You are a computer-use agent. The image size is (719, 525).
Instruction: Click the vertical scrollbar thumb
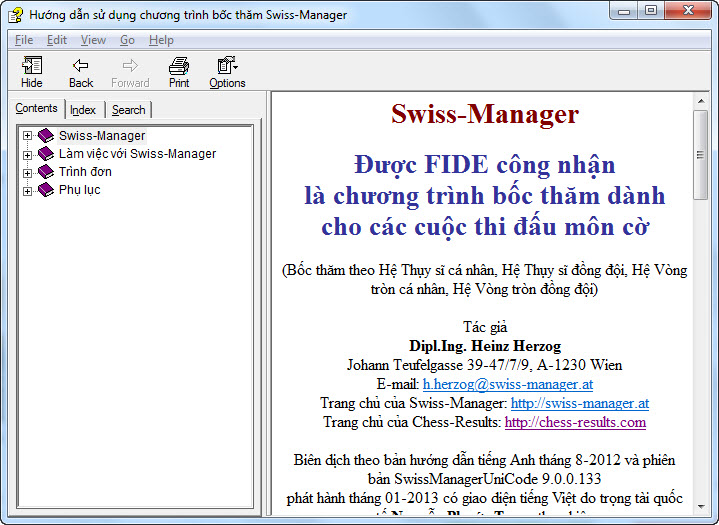[701, 155]
